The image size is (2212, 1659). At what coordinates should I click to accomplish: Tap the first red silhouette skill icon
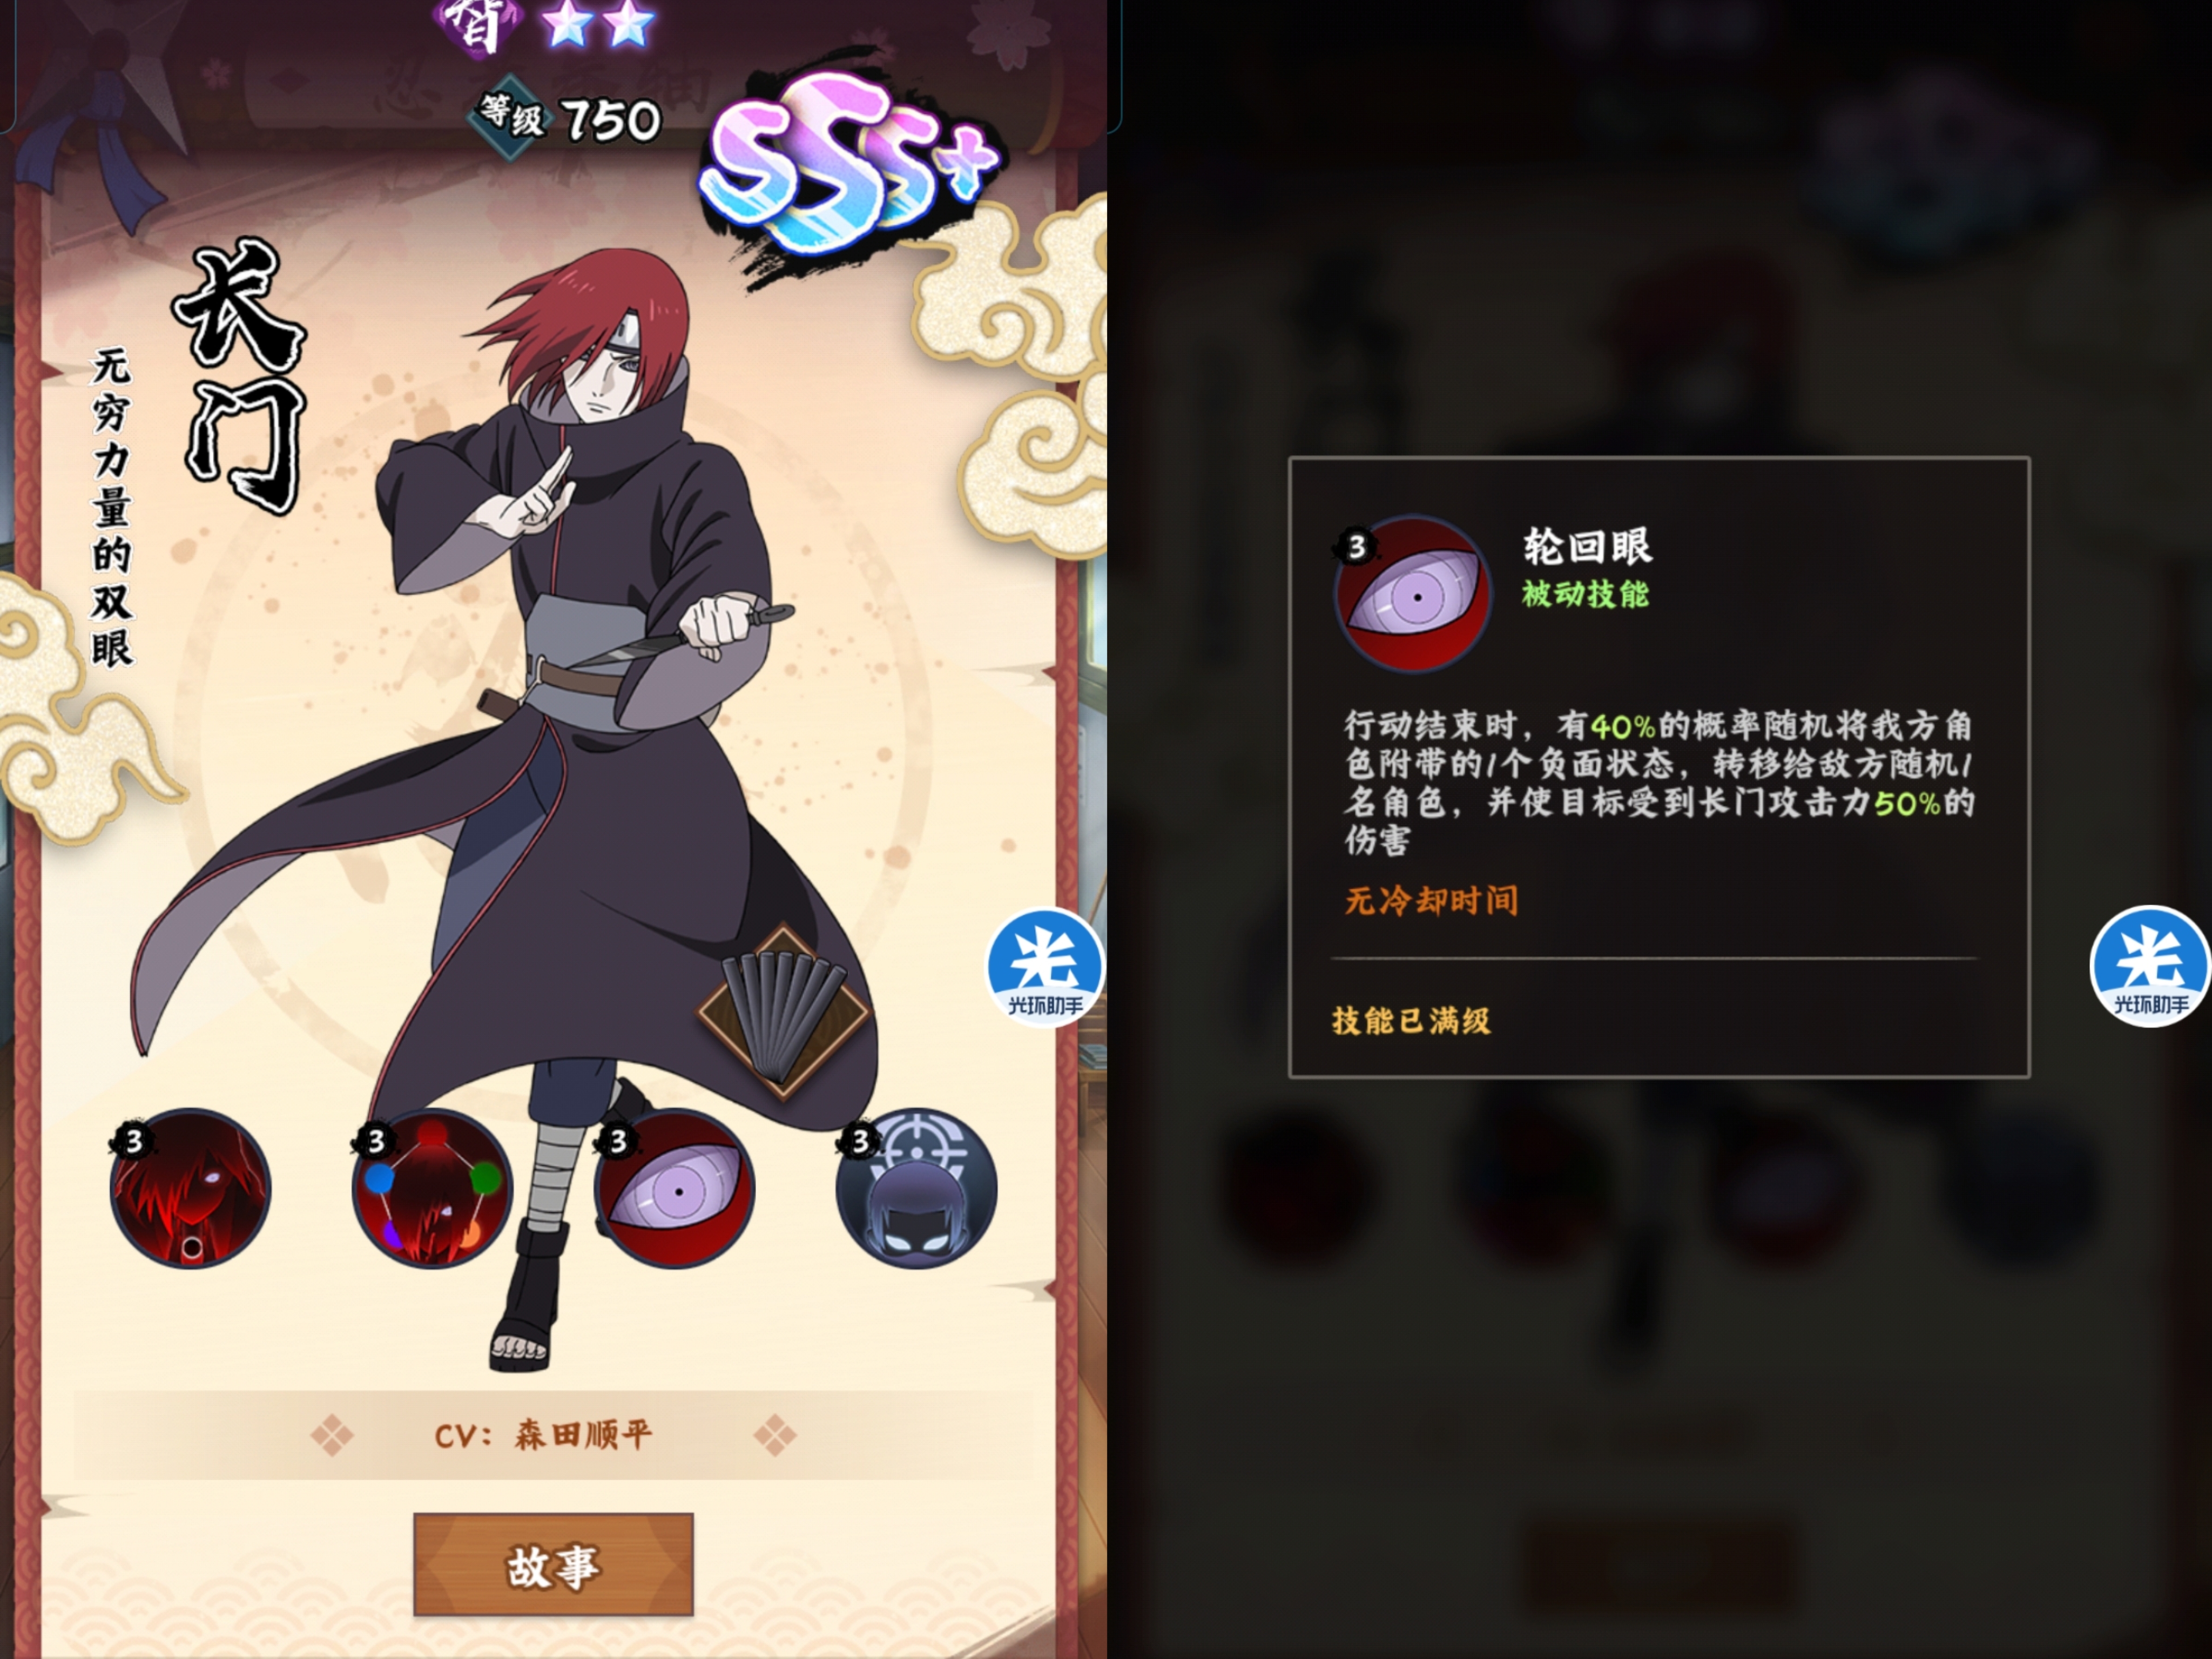(x=190, y=1188)
